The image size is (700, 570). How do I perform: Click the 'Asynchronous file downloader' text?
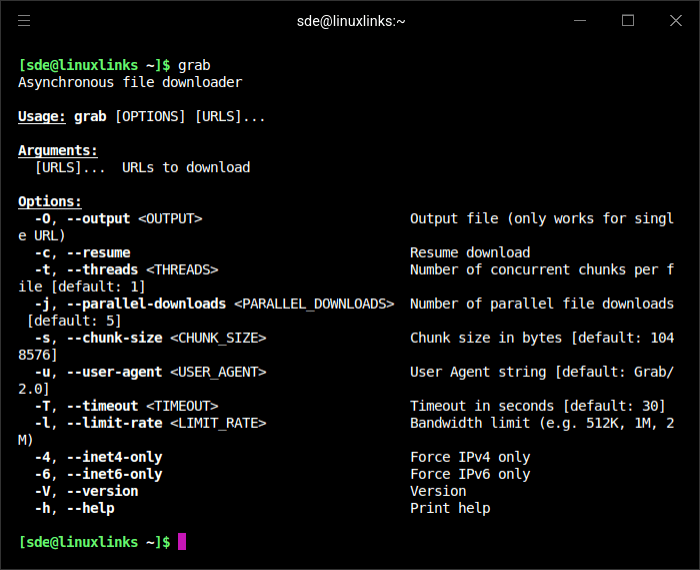coord(130,82)
